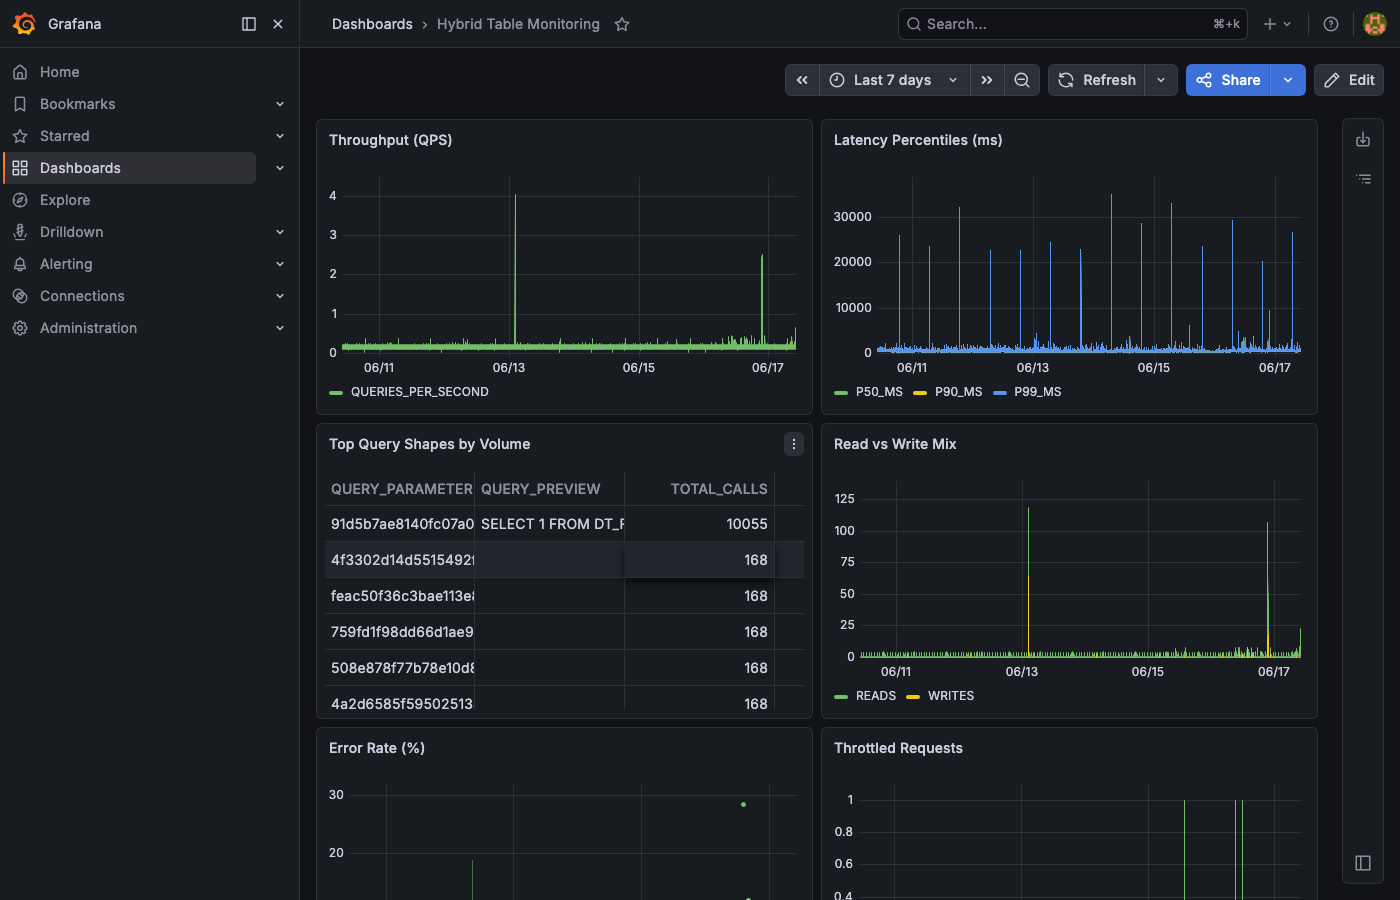
Task: Expand the Dashboards section chevron
Action: (x=280, y=168)
